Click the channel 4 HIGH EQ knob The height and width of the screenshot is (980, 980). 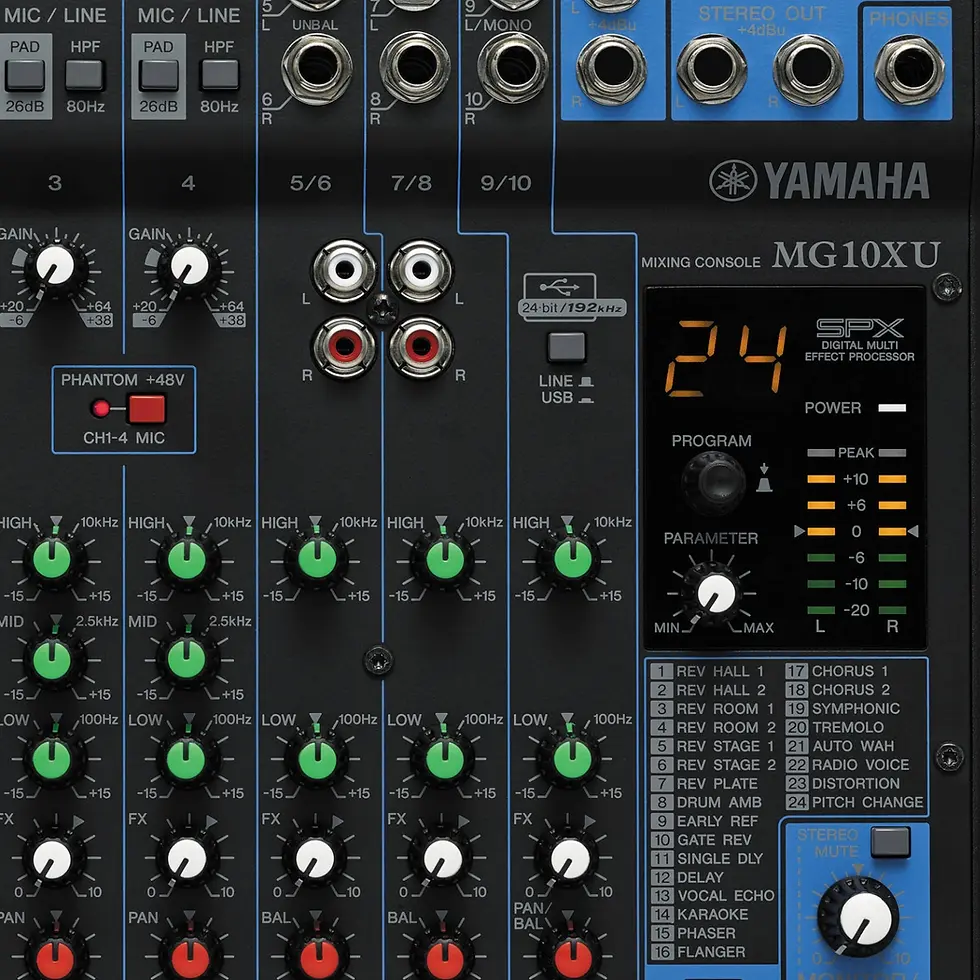point(187,559)
